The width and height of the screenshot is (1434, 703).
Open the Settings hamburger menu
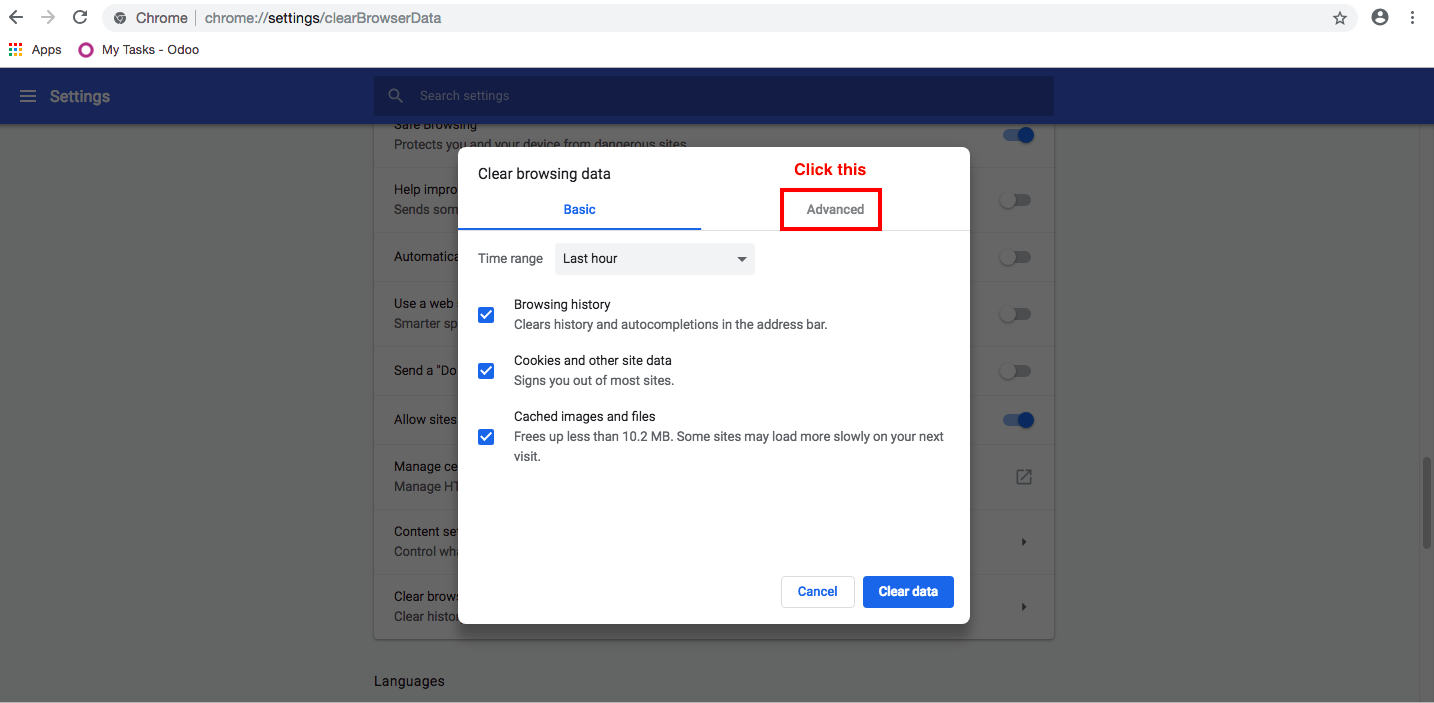28,96
